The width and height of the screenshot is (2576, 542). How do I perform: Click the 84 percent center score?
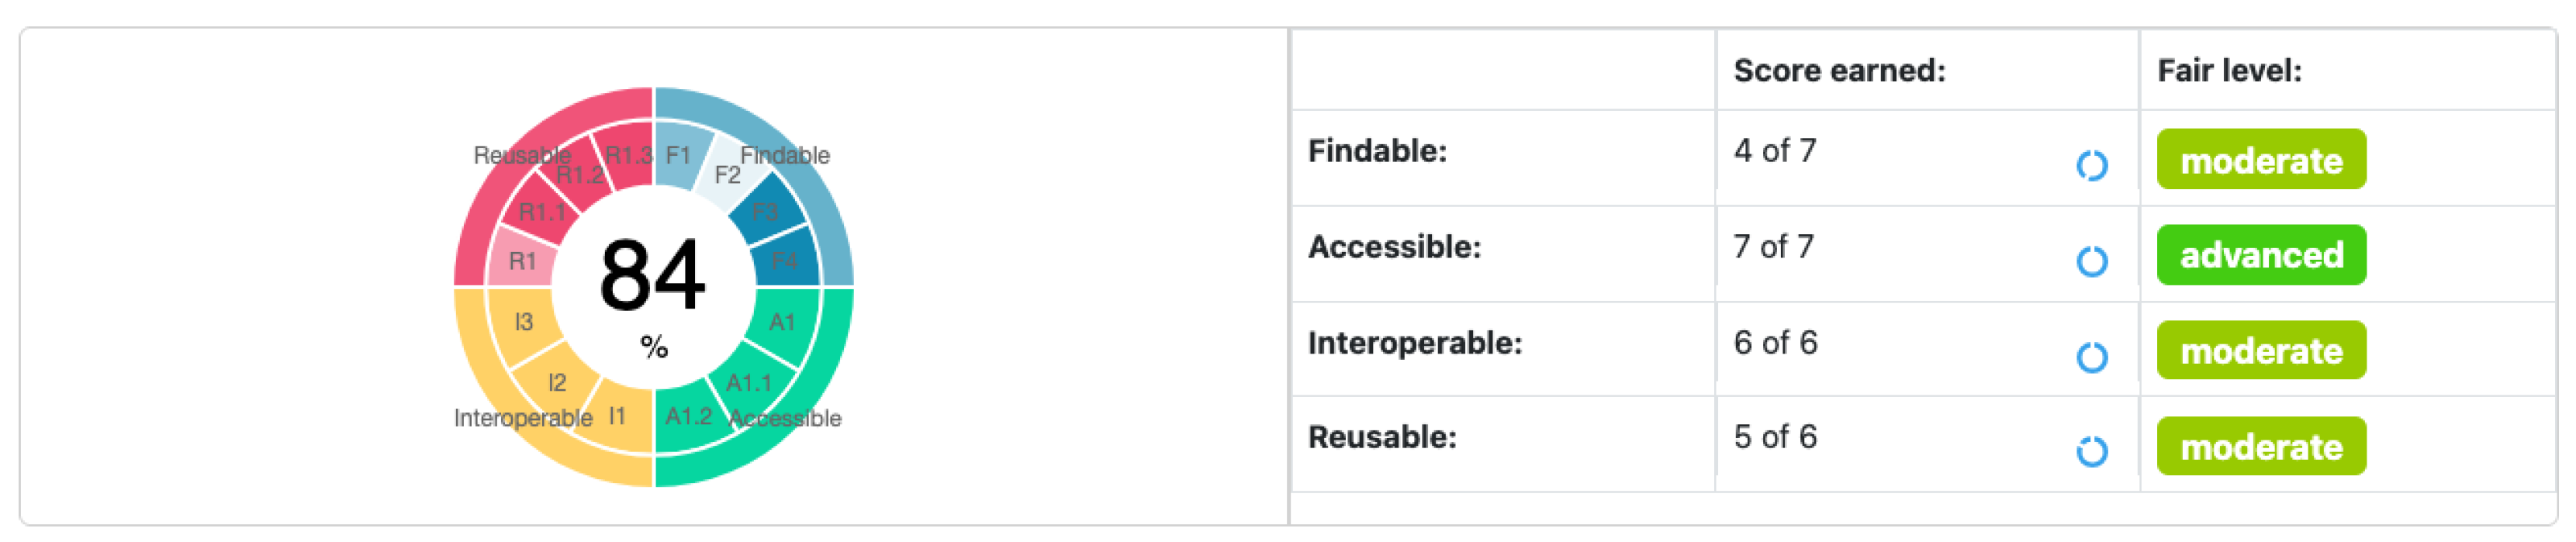[653, 277]
